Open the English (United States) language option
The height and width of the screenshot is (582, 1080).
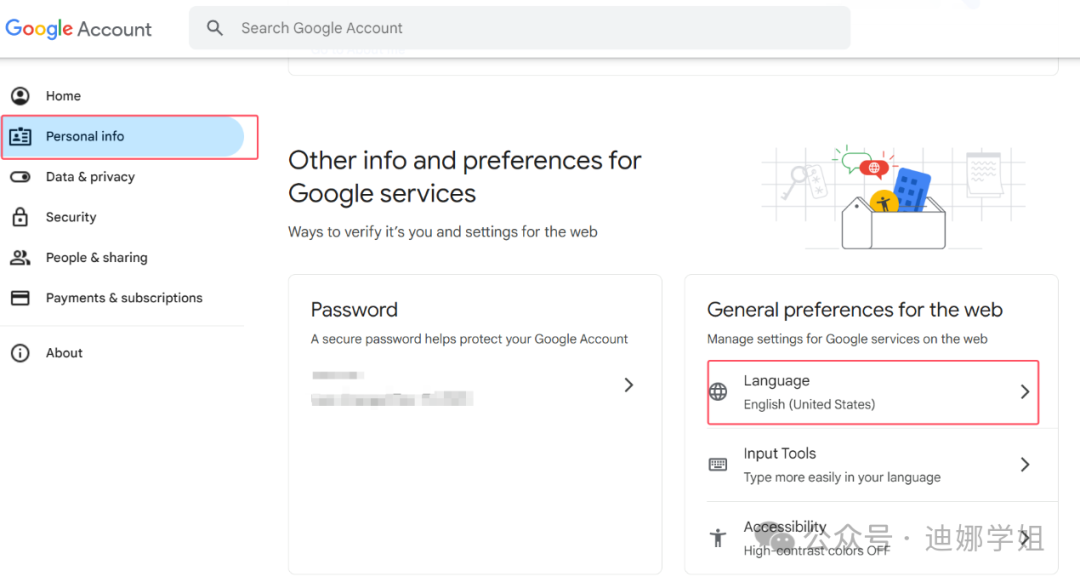click(809, 404)
